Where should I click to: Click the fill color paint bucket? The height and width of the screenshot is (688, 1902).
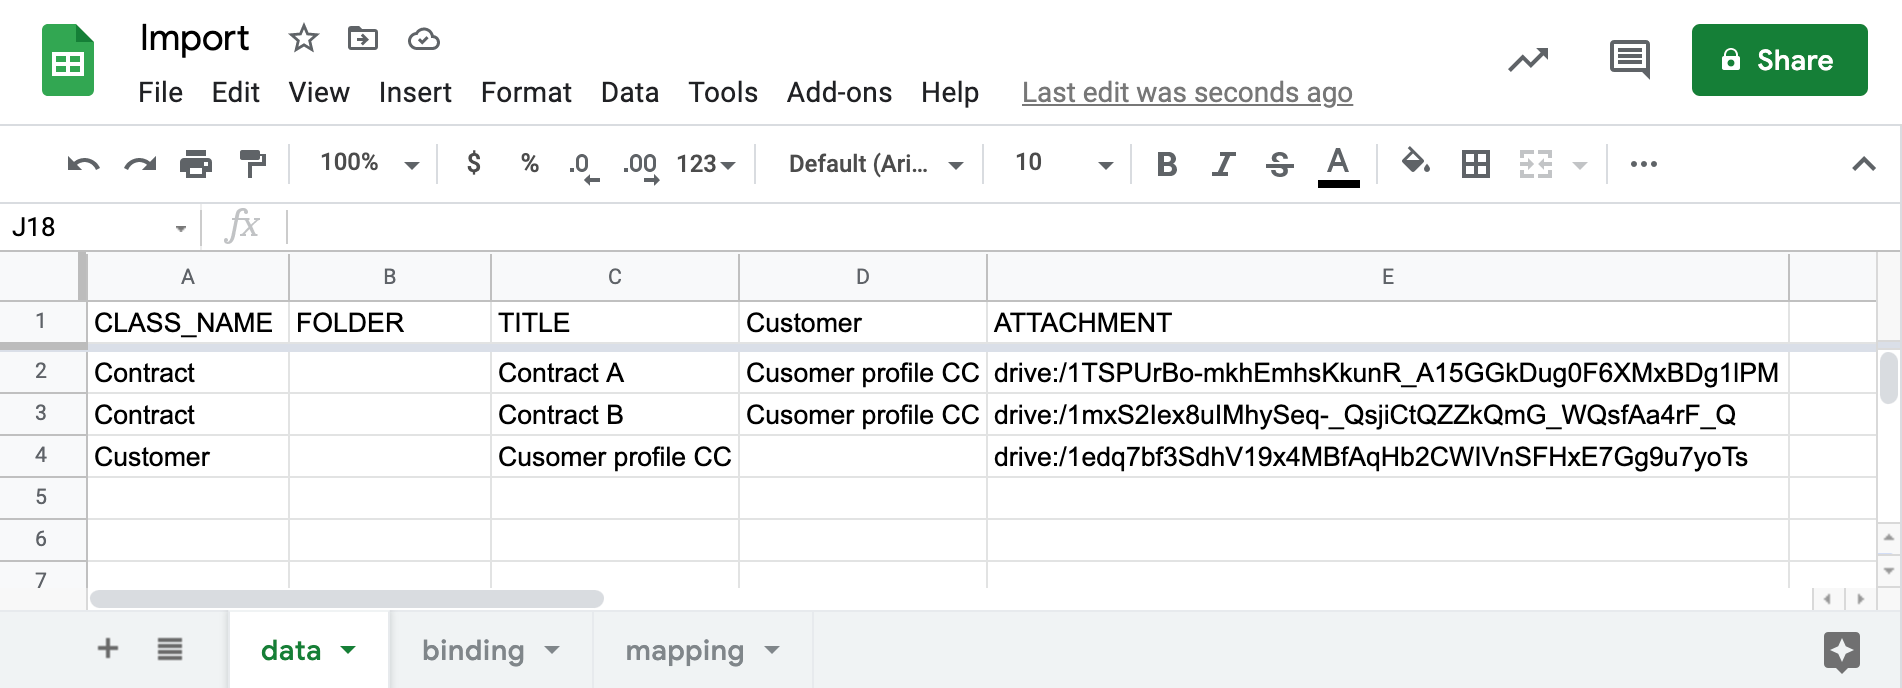pos(1415,162)
